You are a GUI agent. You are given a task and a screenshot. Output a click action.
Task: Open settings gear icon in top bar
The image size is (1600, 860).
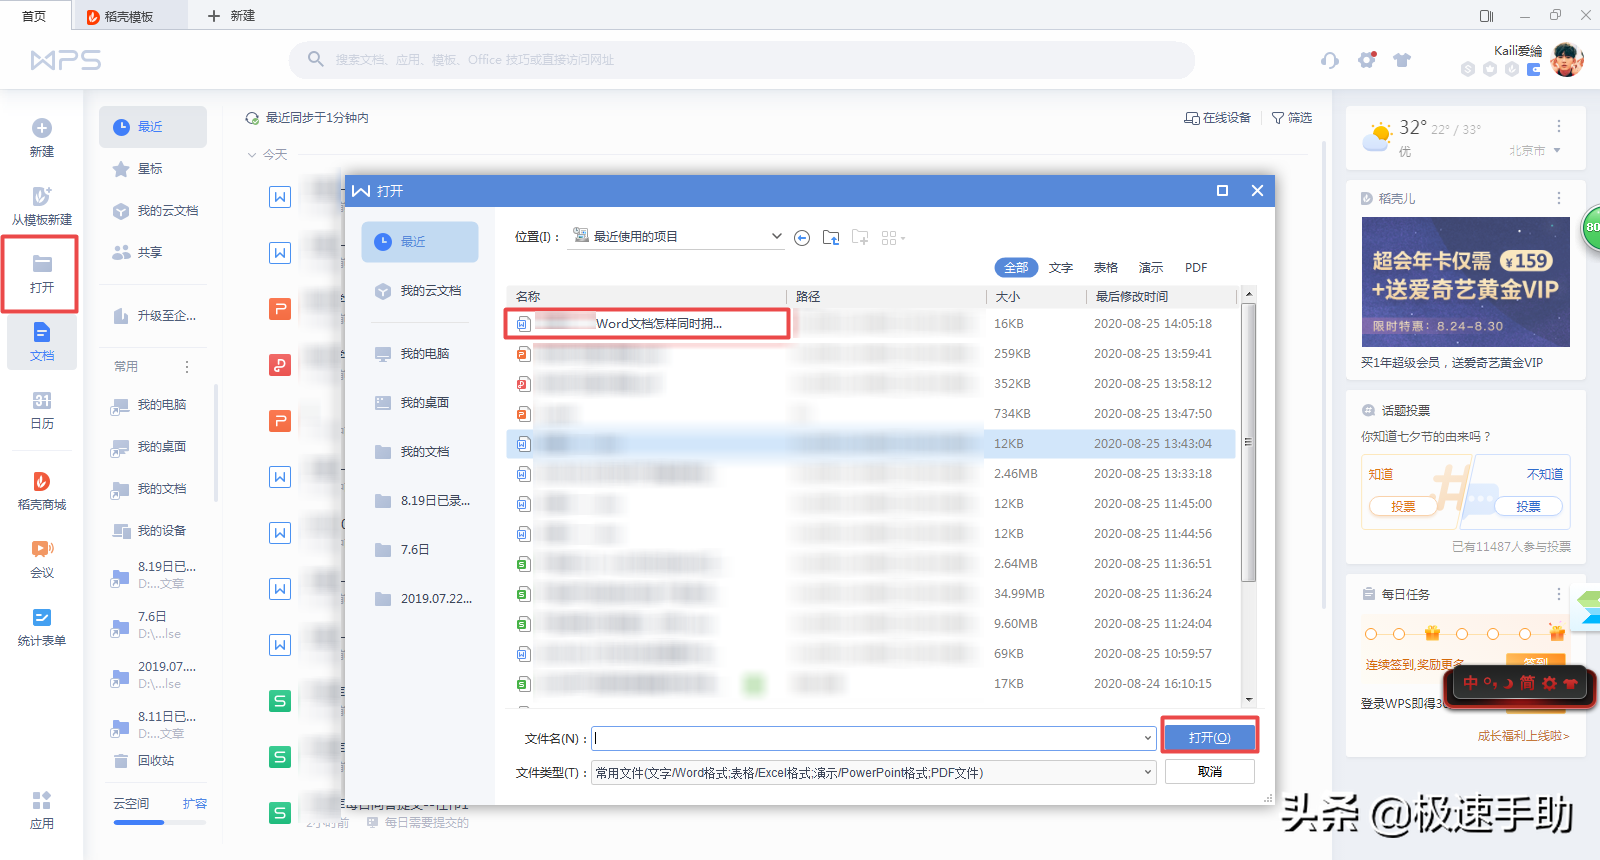(x=1367, y=60)
